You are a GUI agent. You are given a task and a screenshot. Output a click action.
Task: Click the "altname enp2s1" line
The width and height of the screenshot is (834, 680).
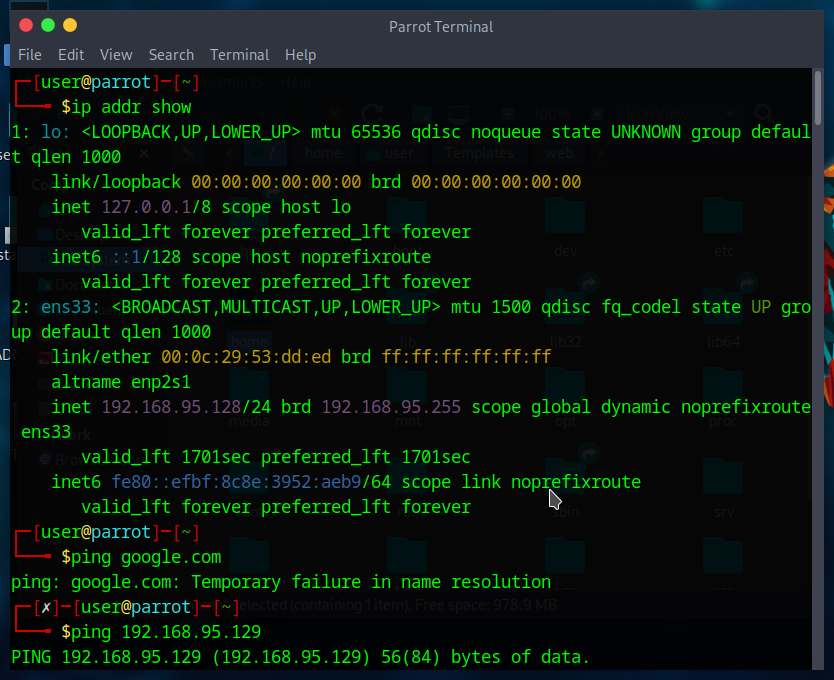click(x=121, y=382)
